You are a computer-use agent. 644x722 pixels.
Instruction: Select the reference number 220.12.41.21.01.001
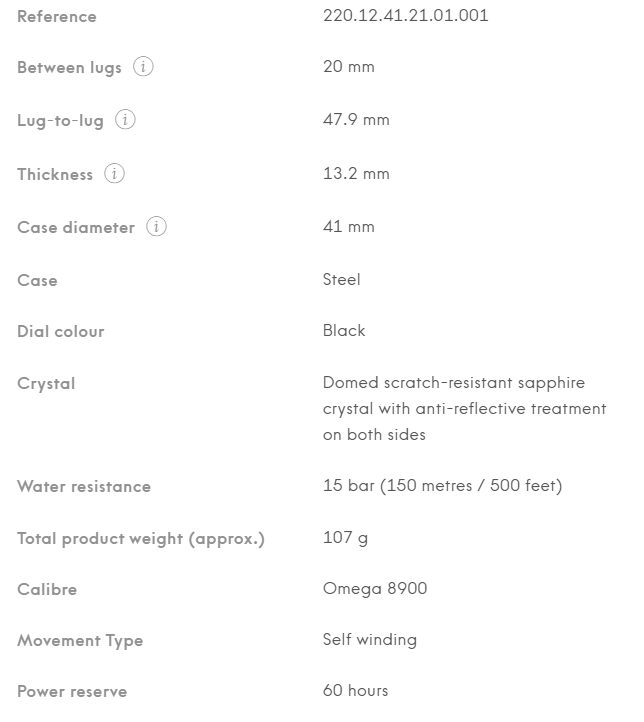[x=406, y=16]
